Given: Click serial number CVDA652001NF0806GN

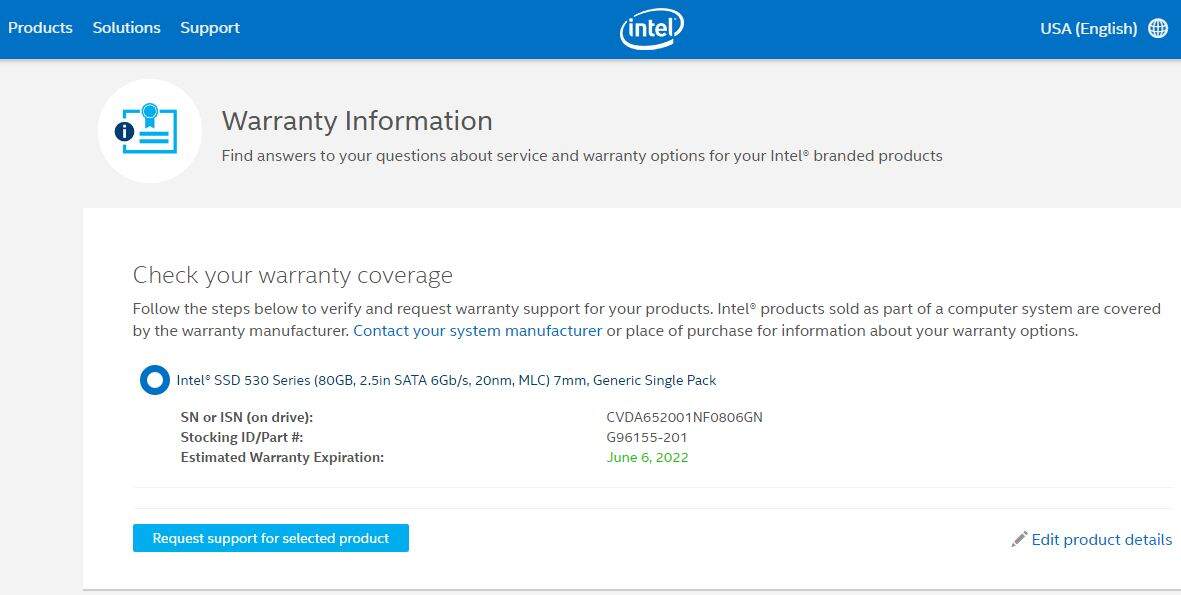Looking at the screenshot, I should pos(684,417).
